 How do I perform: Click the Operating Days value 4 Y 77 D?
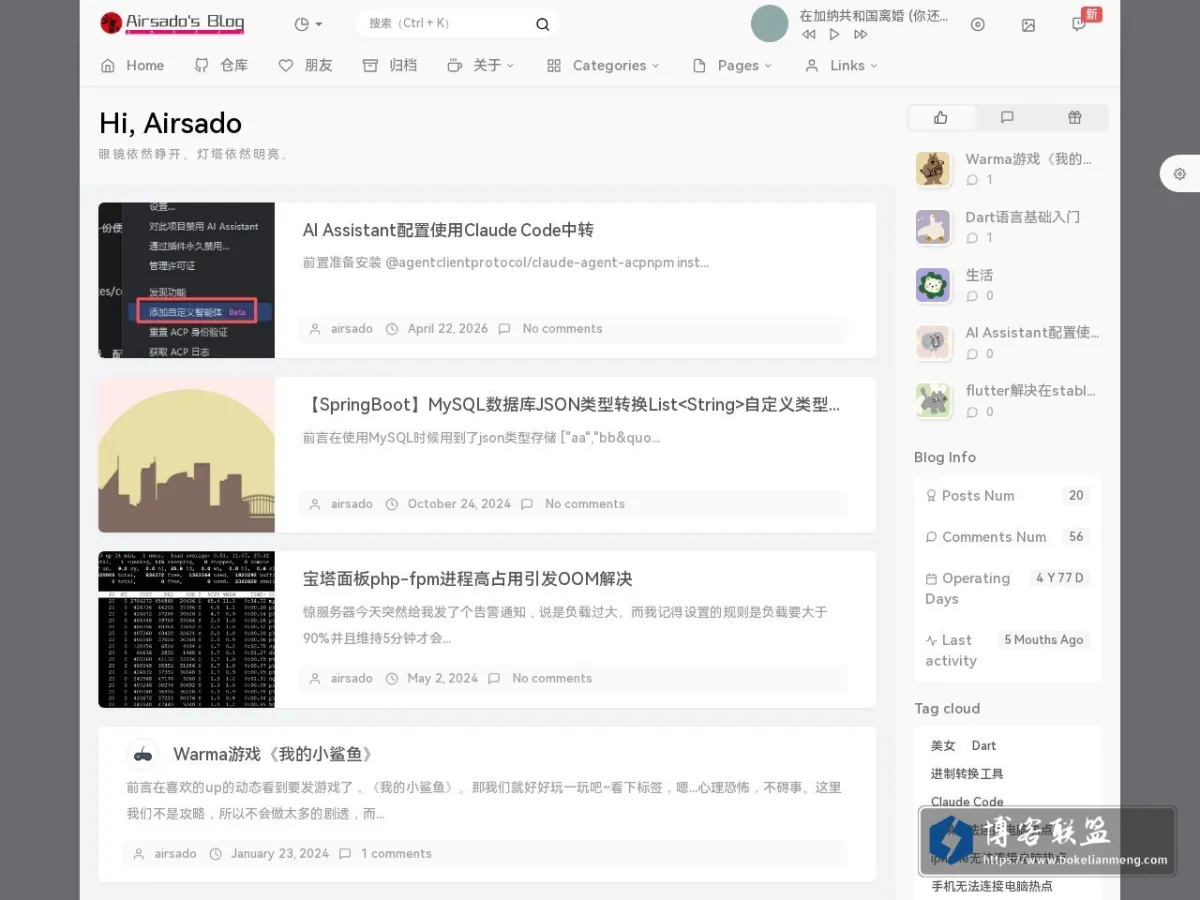(1060, 578)
